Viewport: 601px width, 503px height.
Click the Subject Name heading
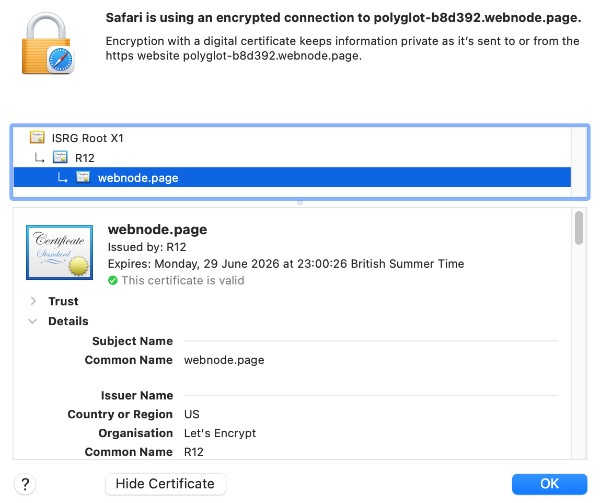pos(132,341)
